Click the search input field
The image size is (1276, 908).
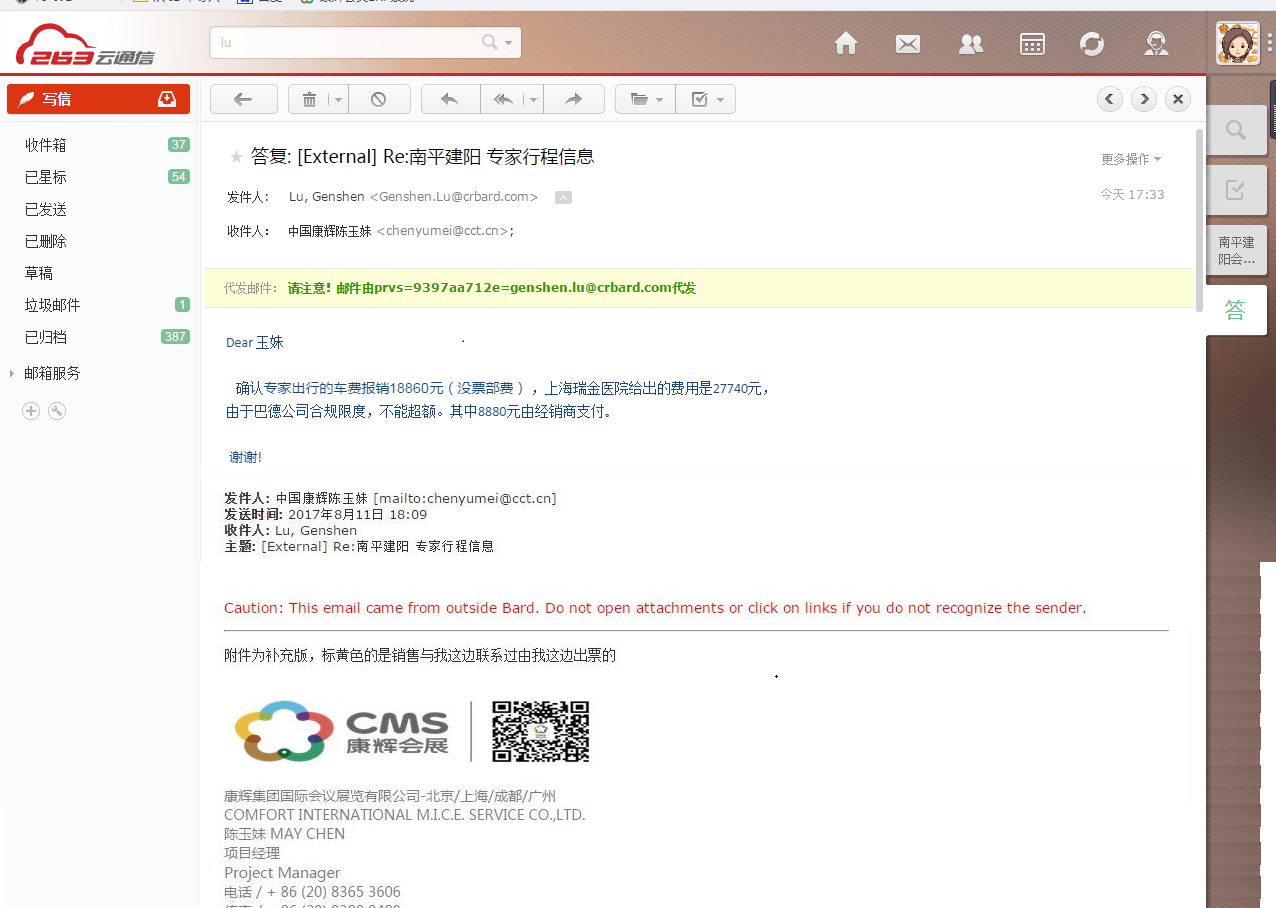coord(345,43)
